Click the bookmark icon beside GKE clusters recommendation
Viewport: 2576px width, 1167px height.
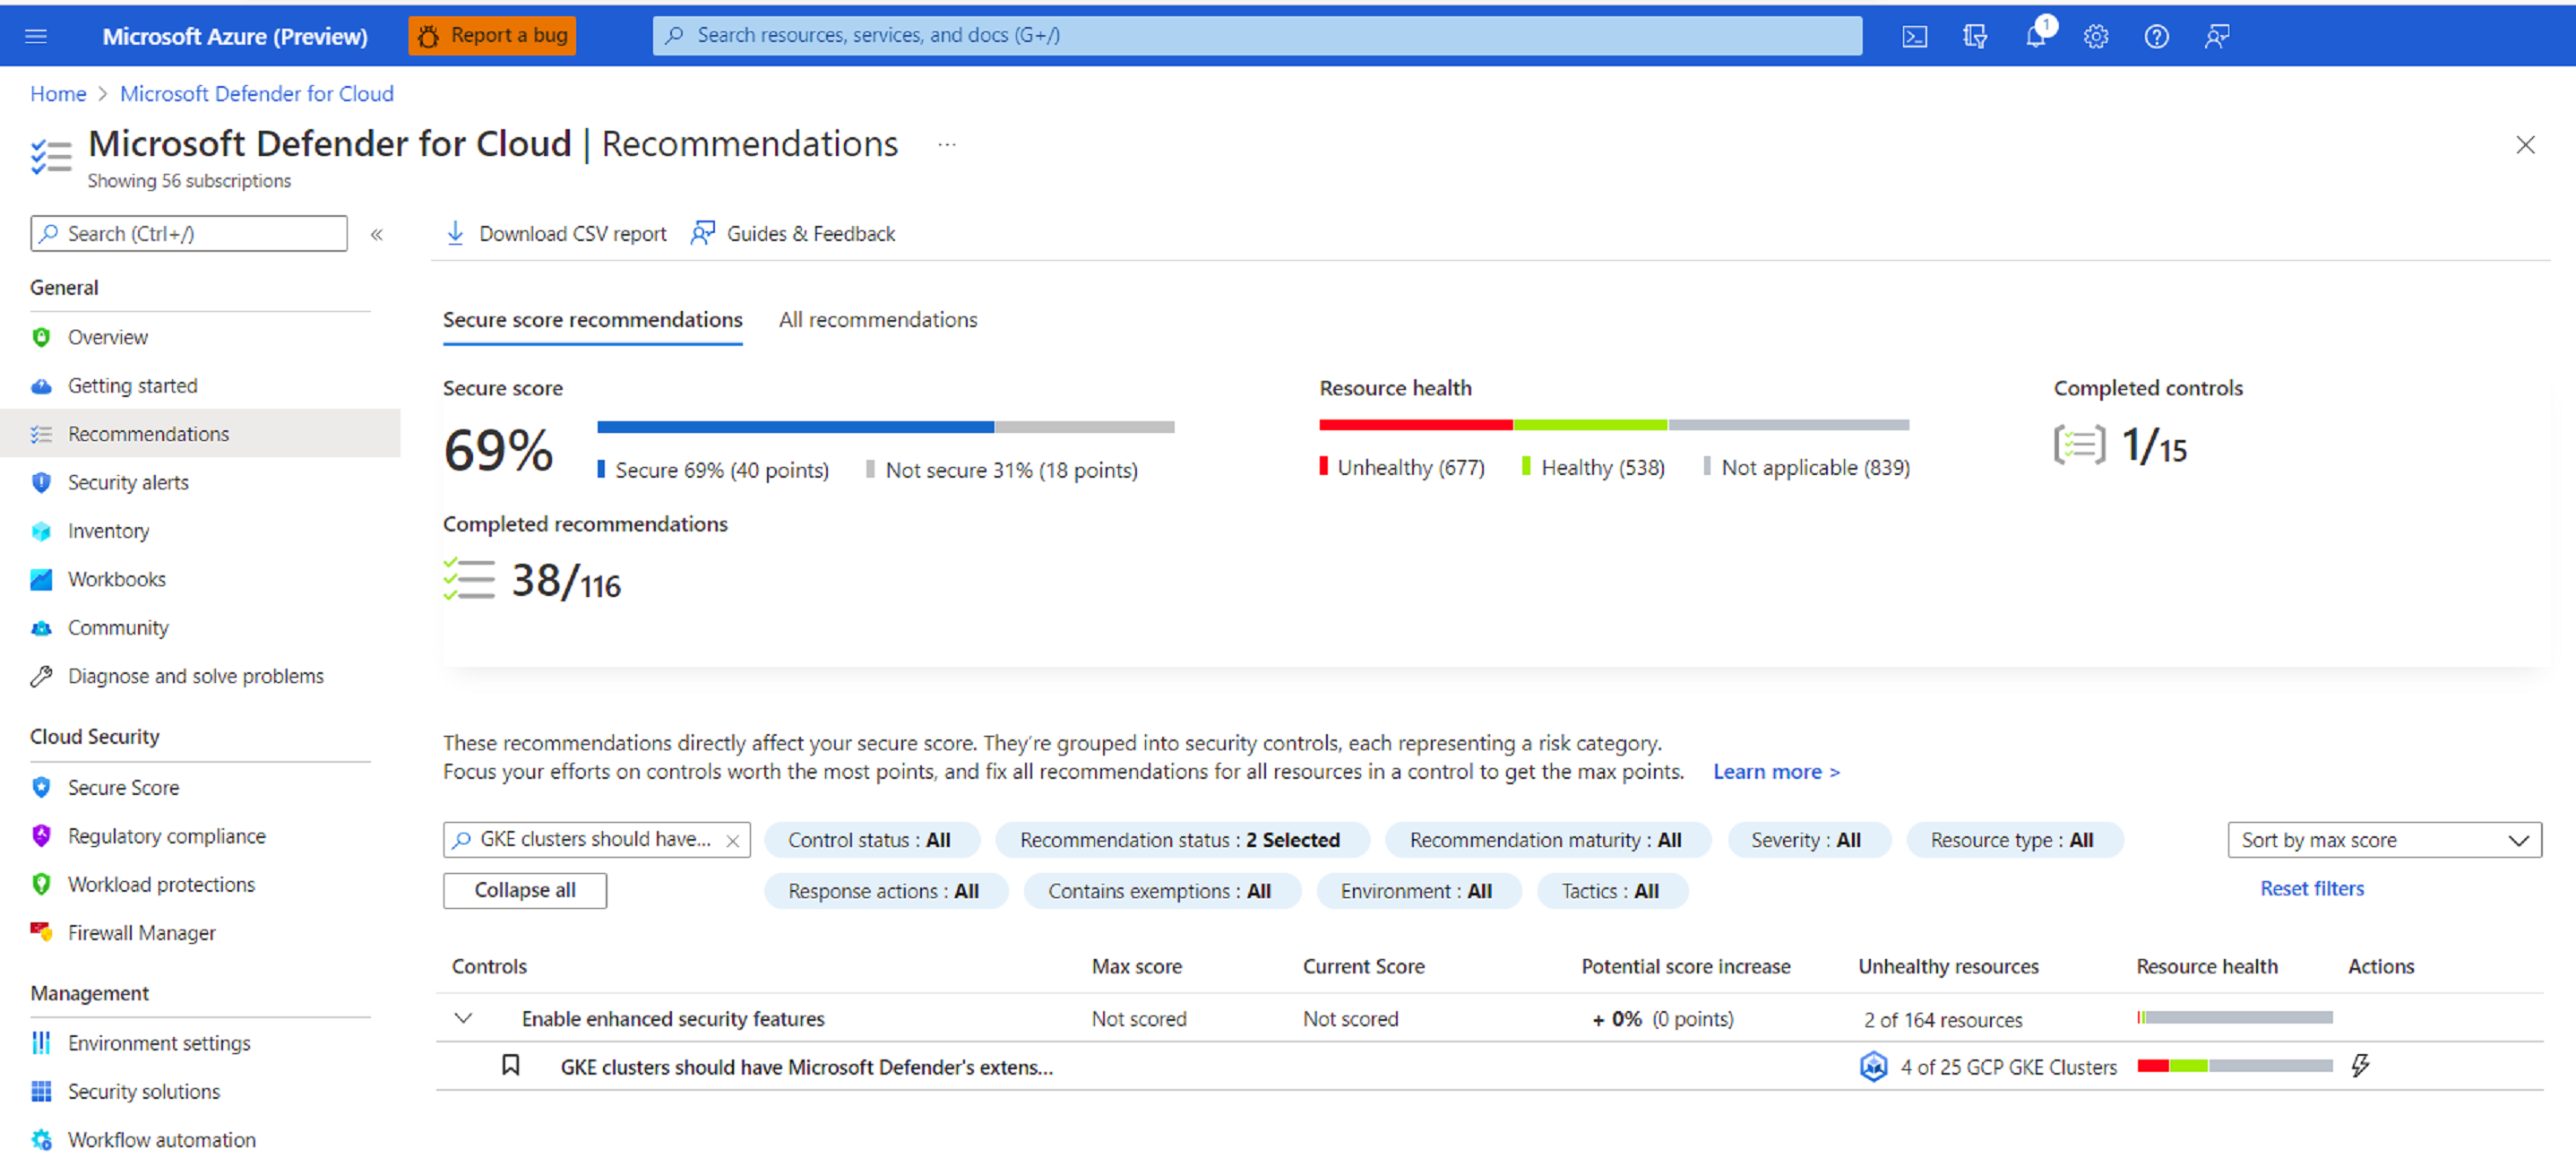(x=510, y=1065)
